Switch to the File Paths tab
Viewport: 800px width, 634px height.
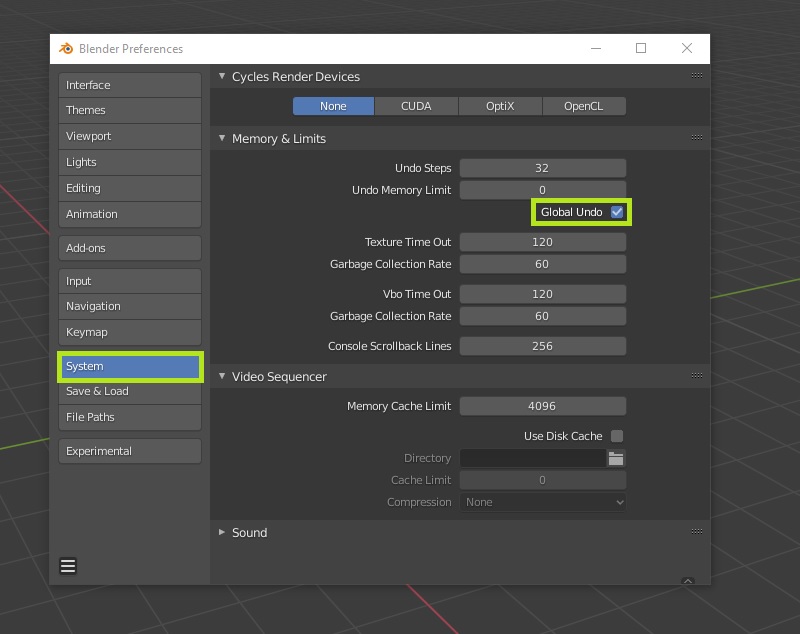click(130, 418)
